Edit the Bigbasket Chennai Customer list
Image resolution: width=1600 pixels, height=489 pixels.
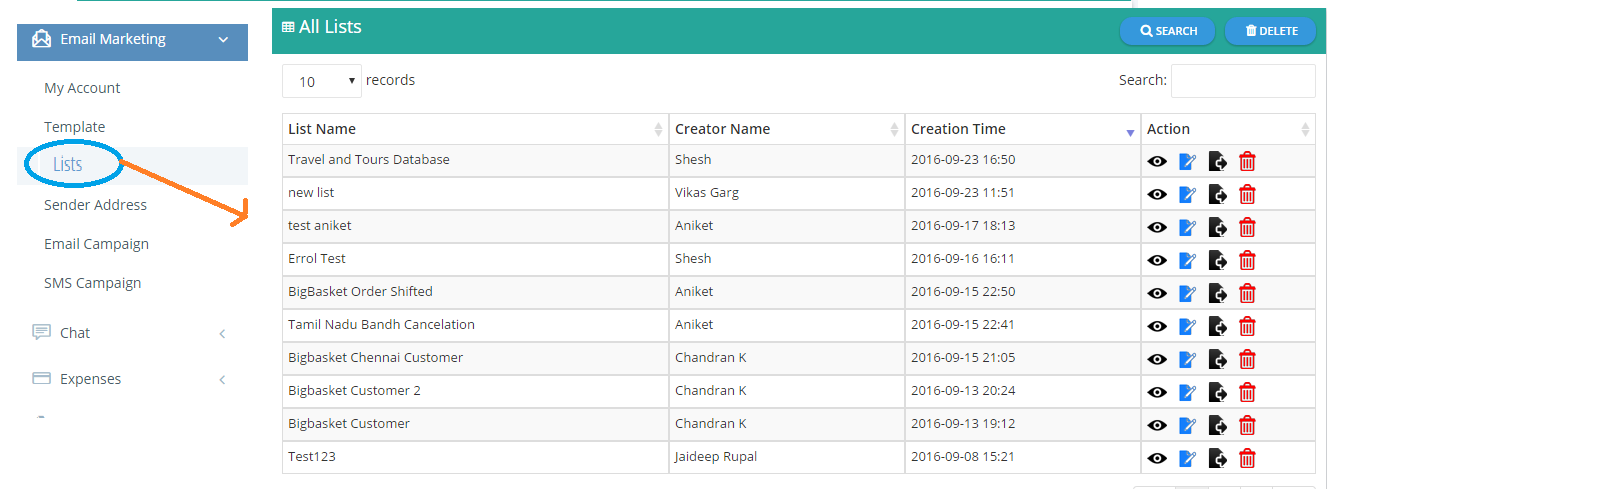pyautogui.click(x=1187, y=359)
